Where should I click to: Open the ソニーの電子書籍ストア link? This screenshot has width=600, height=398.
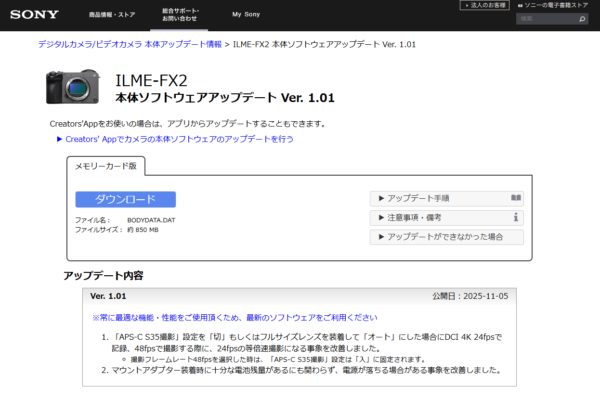click(553, 5)
